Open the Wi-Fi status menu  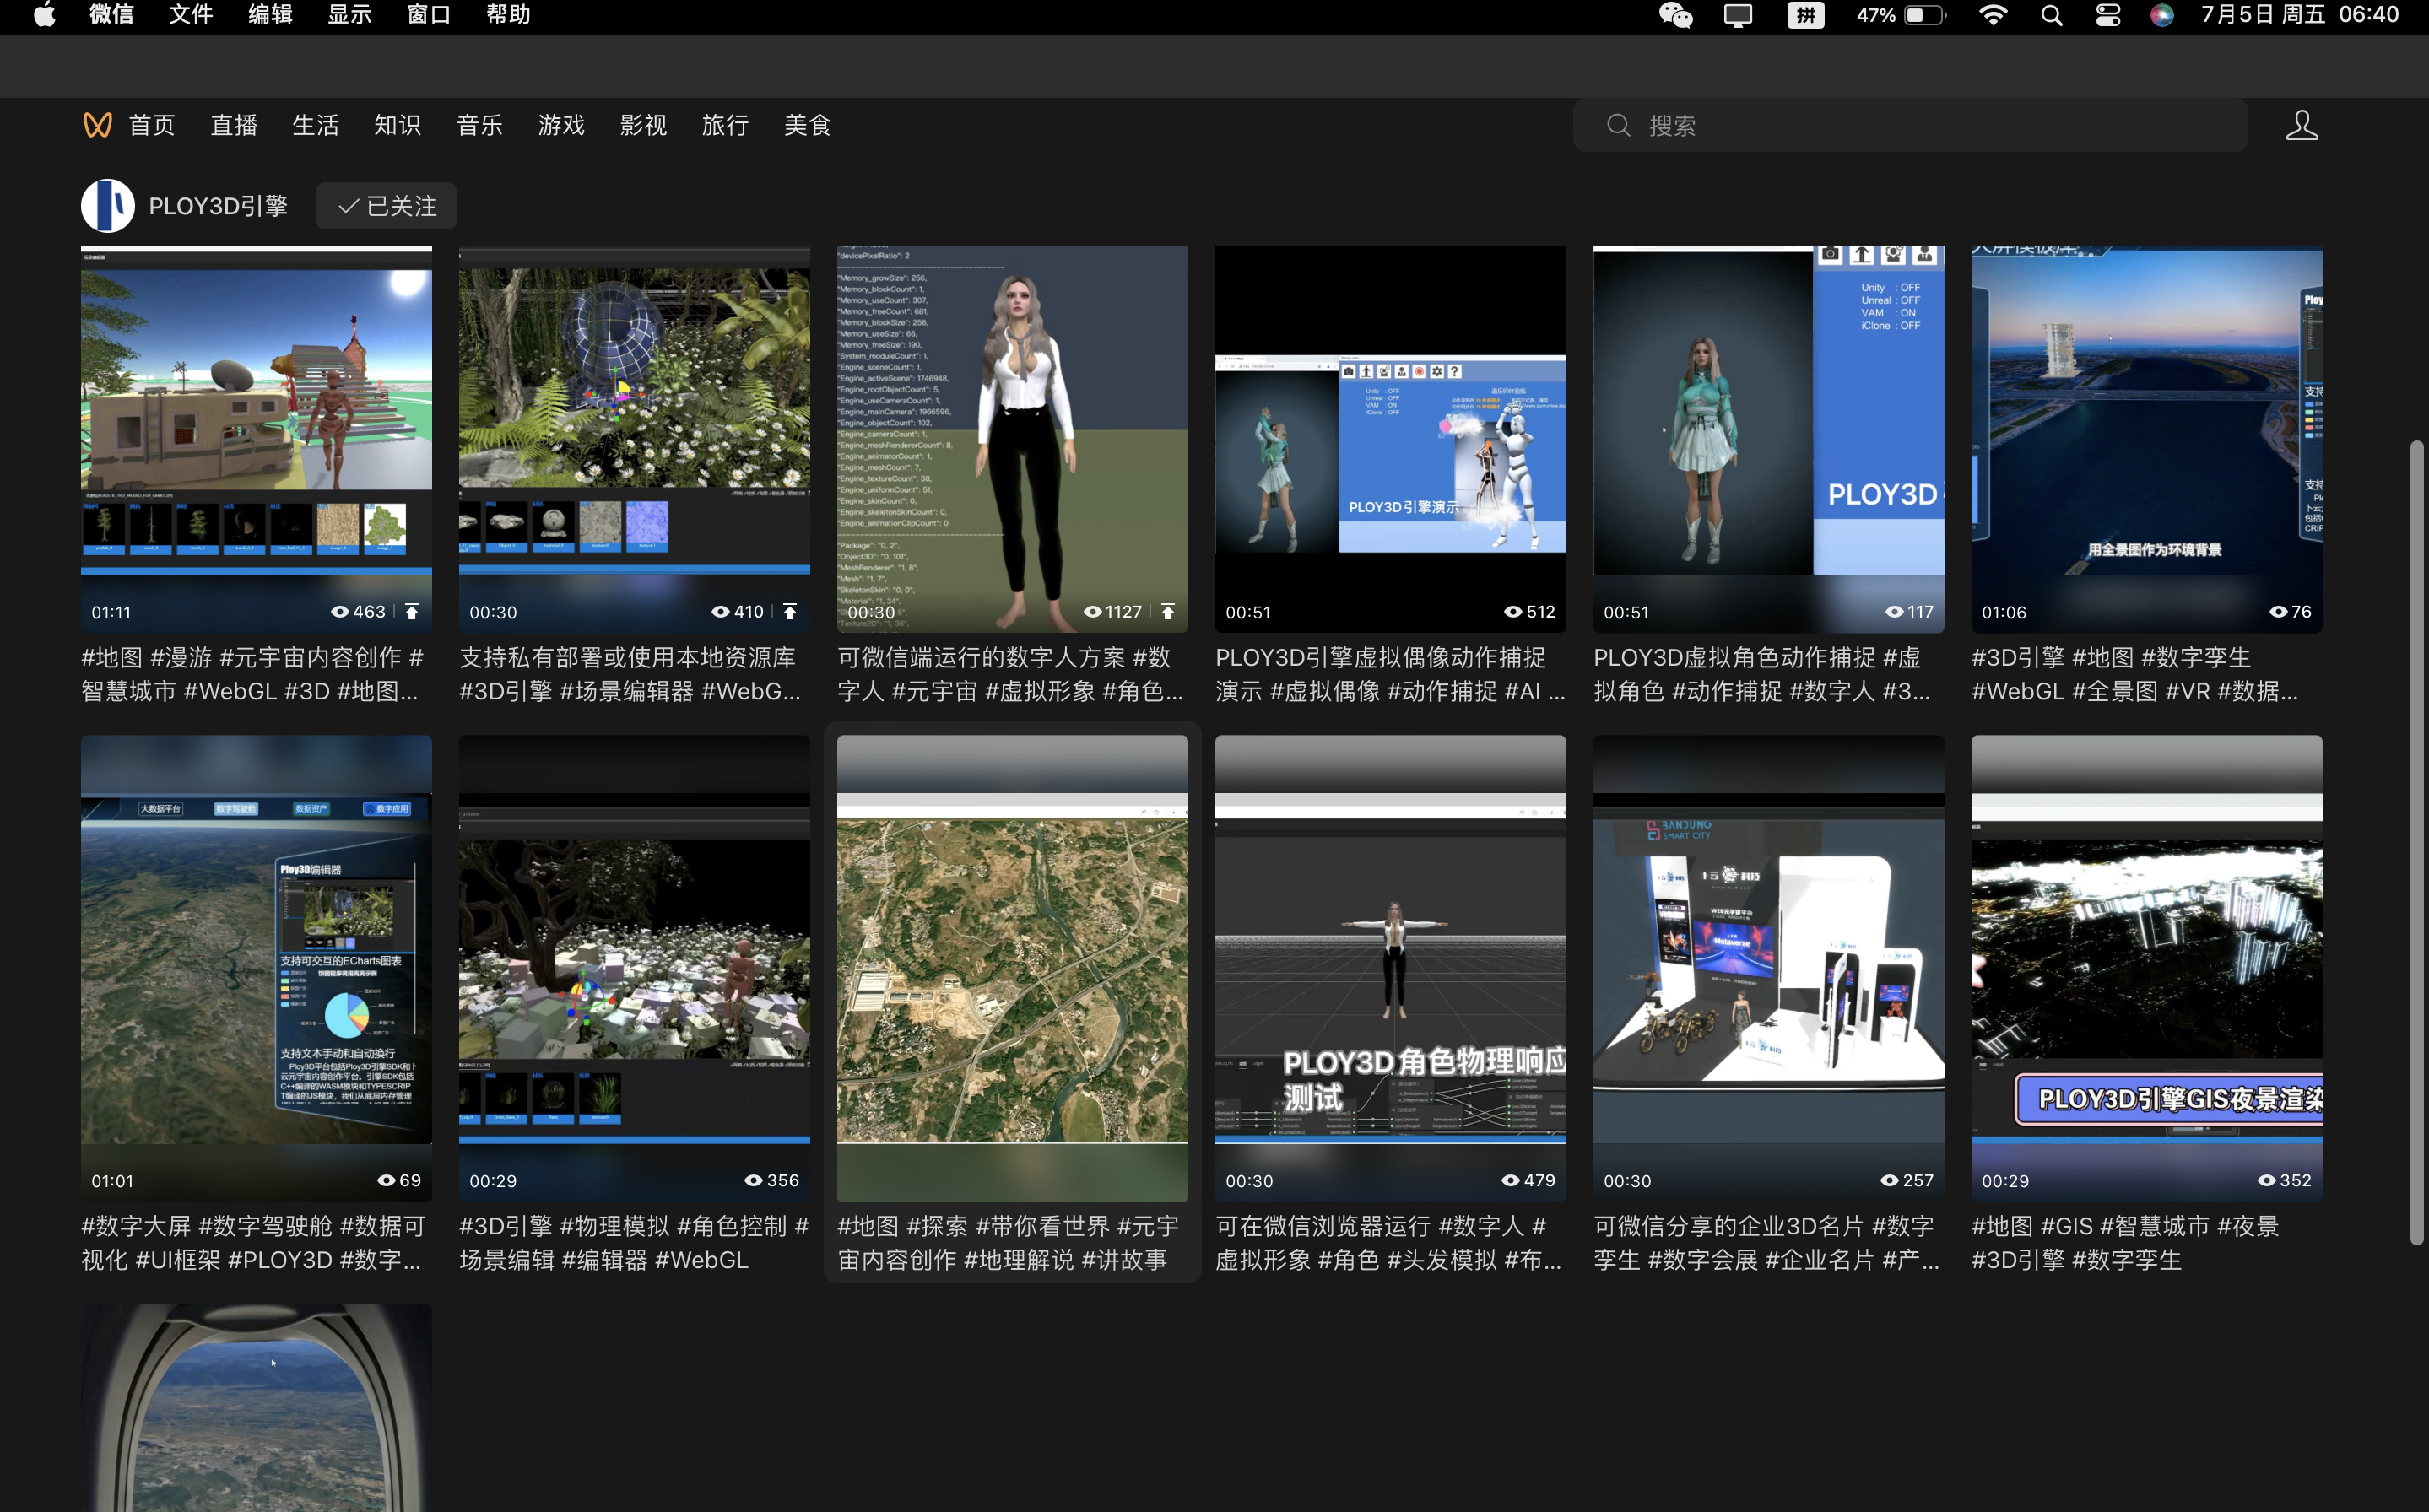pos(1993,15)
